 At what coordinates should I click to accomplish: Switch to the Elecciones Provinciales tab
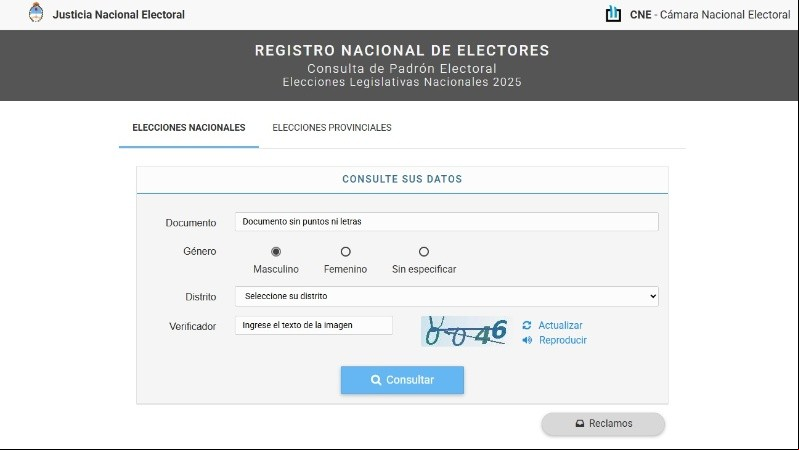(x=332, y=128)
